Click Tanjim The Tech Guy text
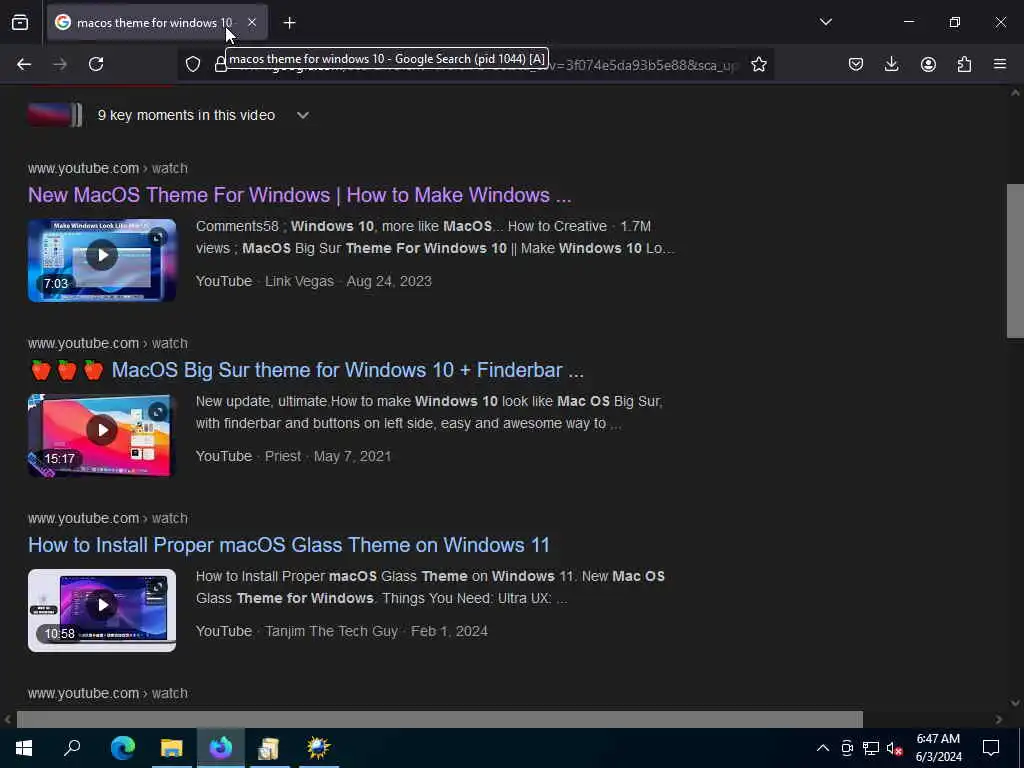1024x768 pixels. coord(331,631)
